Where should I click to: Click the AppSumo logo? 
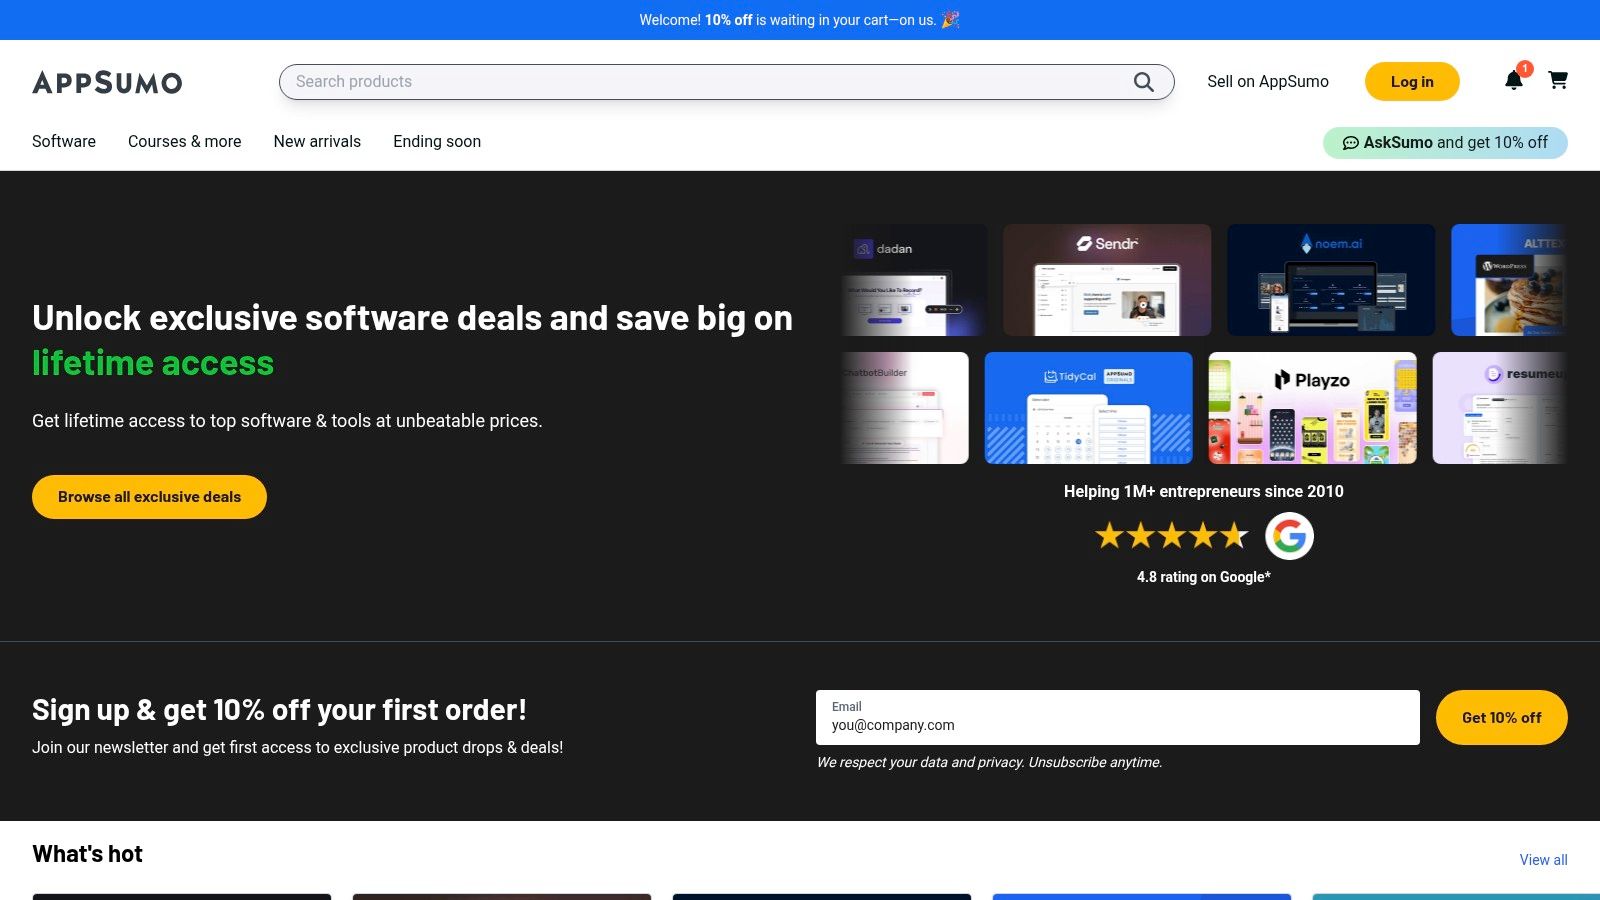coord(107,82)
